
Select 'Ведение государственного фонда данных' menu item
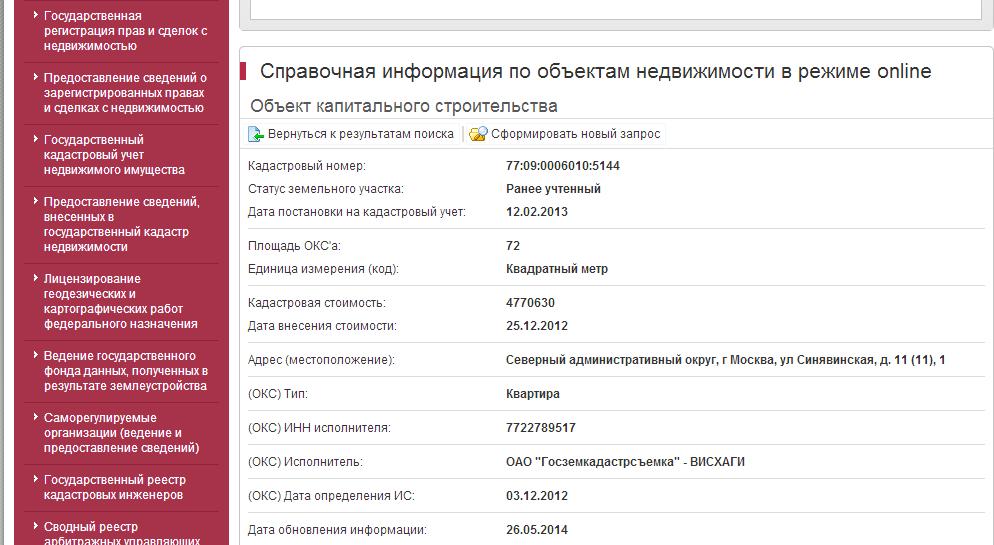coord(125,371)
